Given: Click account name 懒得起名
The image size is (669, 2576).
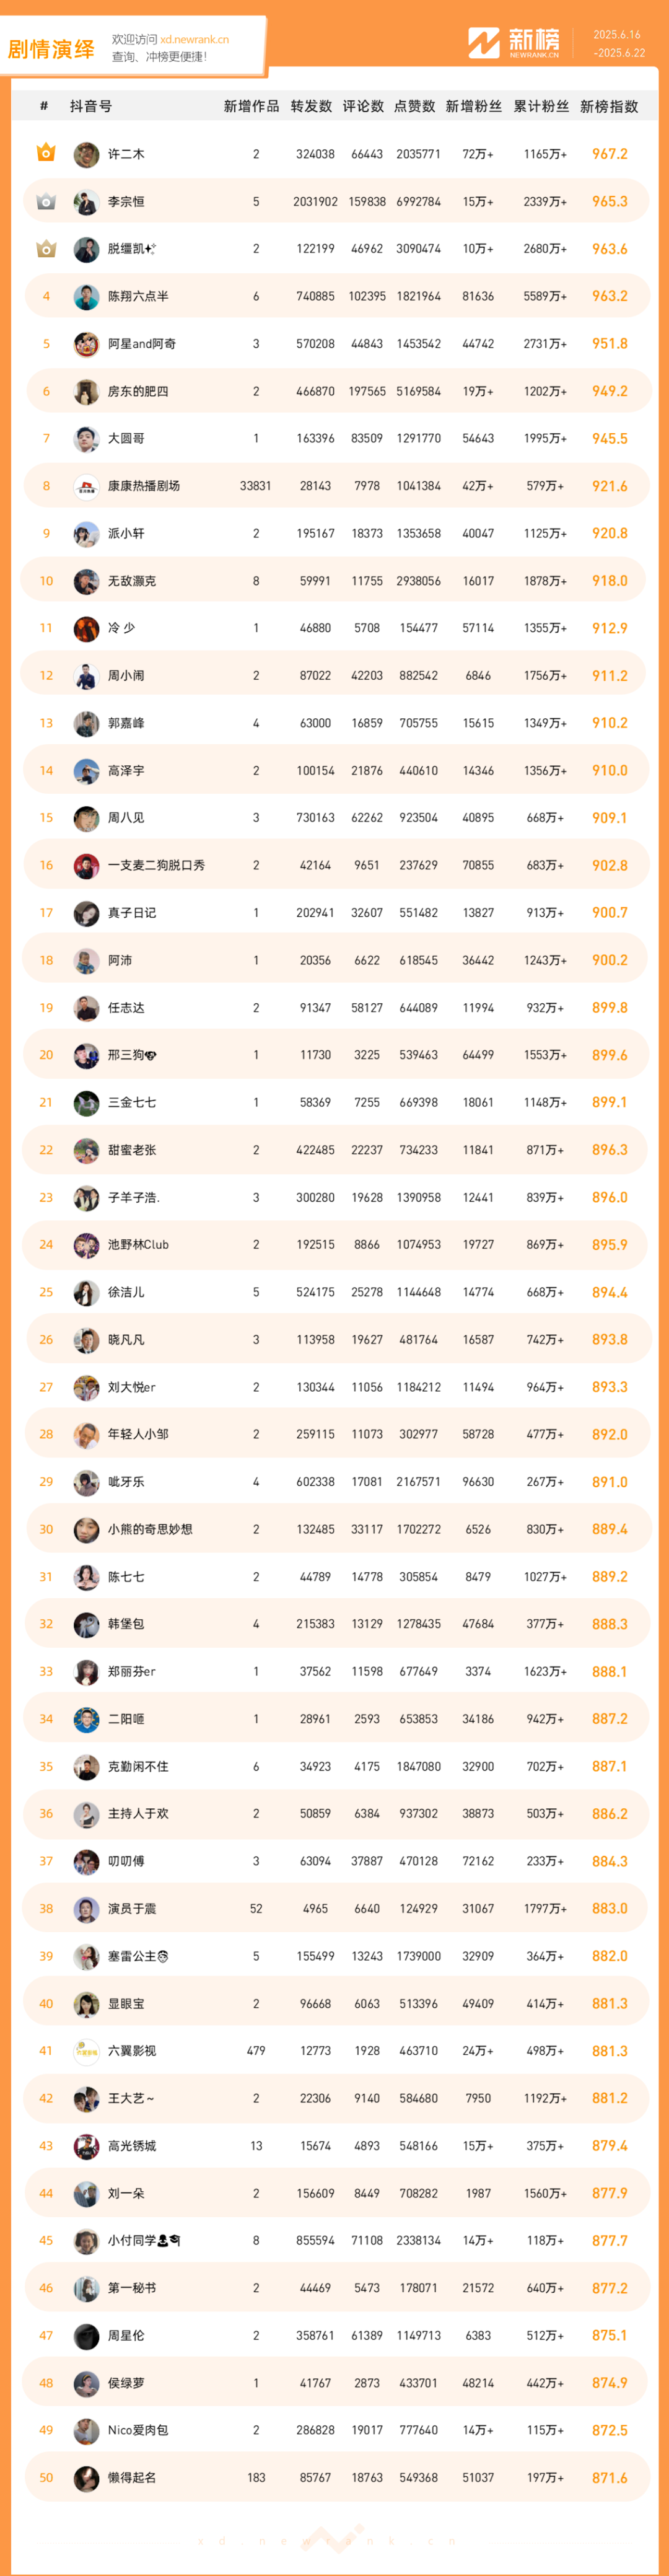Looking at the screenshot, I should 132,2478.
